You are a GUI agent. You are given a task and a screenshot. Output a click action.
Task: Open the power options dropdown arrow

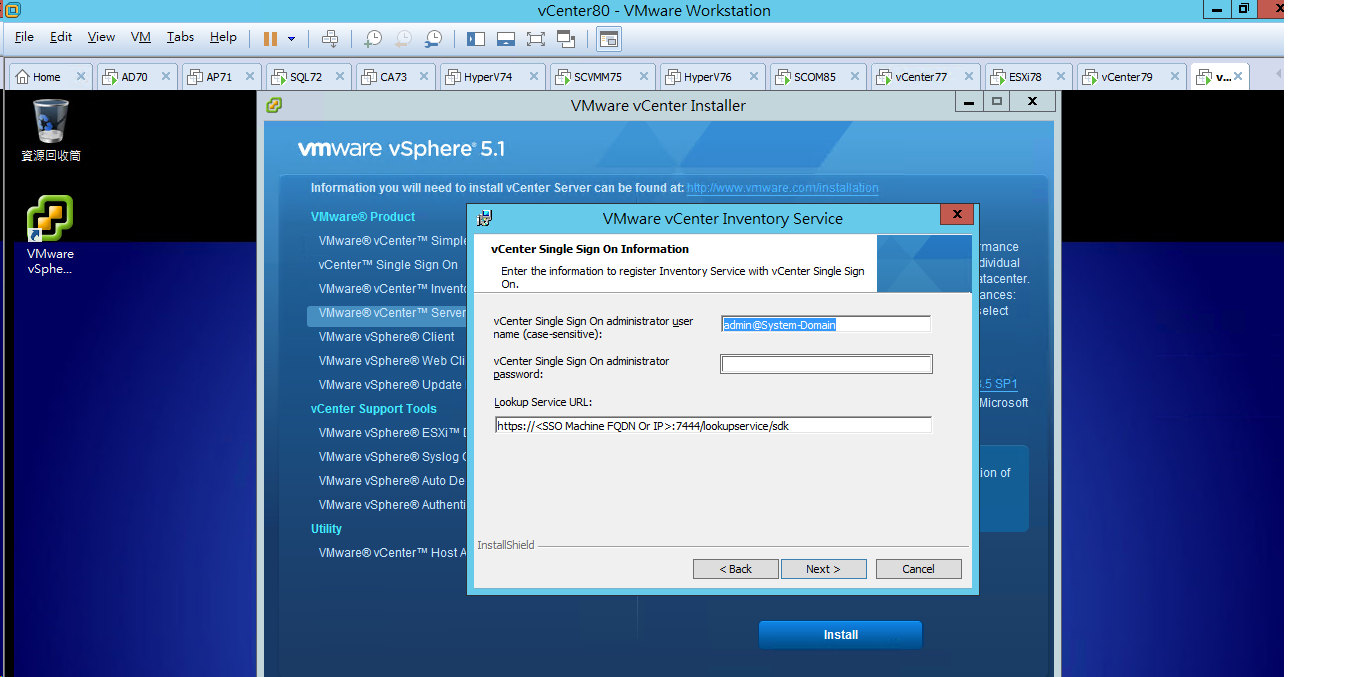point(291,39)
